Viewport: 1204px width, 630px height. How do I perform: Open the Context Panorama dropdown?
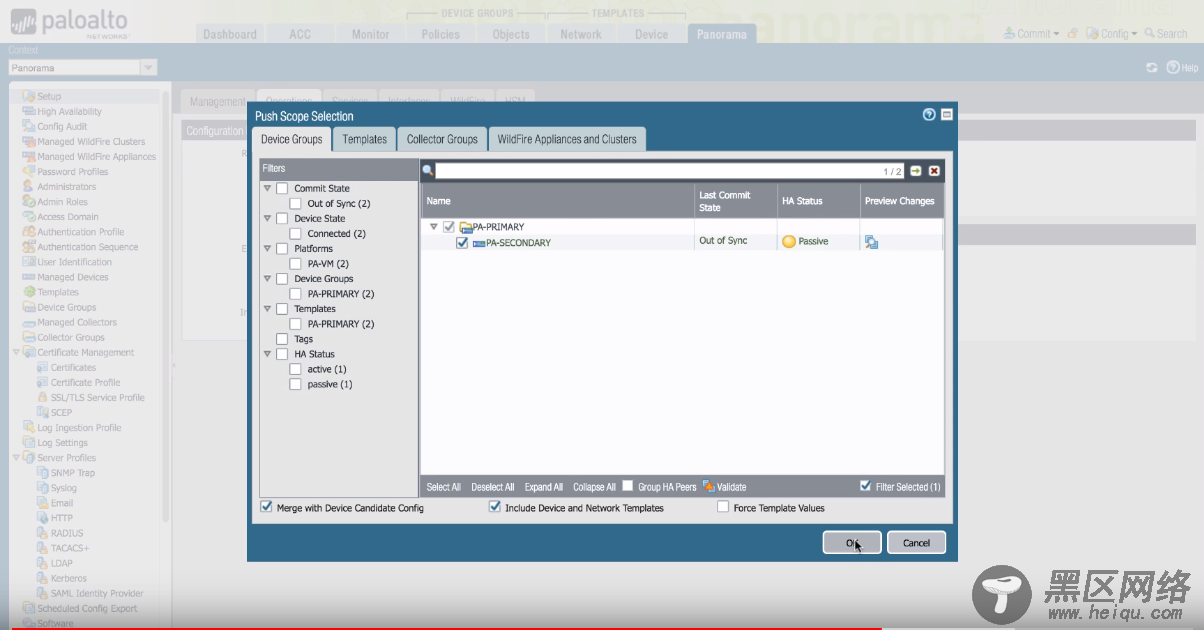point(148,68)
